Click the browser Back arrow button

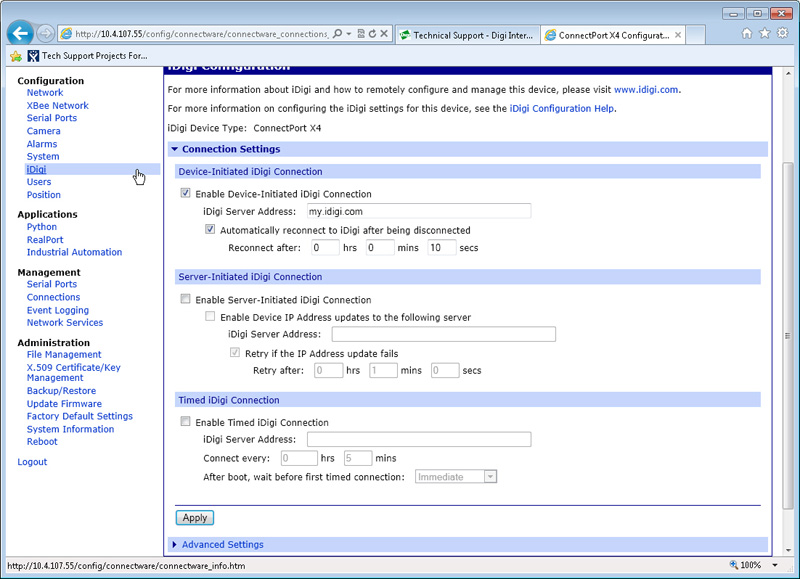point(19,34)
